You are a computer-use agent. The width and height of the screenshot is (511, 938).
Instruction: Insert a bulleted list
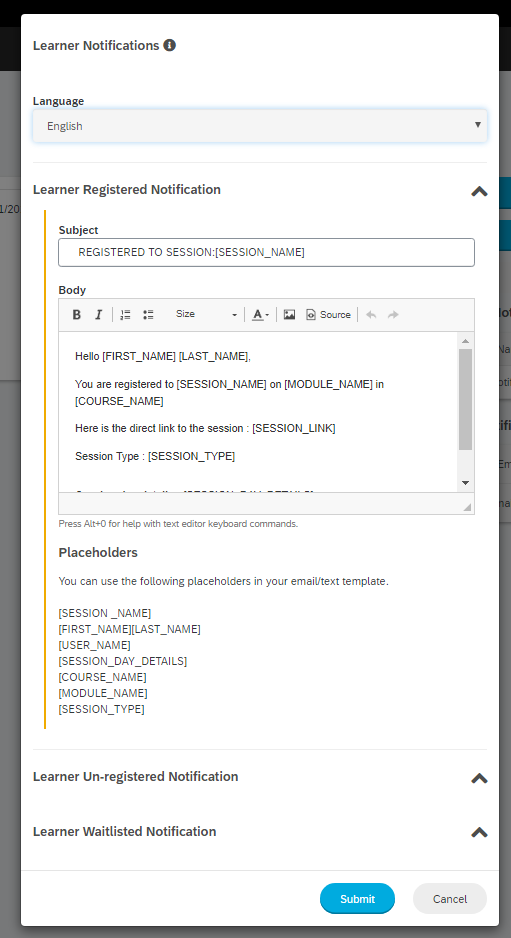pyautogui.click(x=148, y=315)
